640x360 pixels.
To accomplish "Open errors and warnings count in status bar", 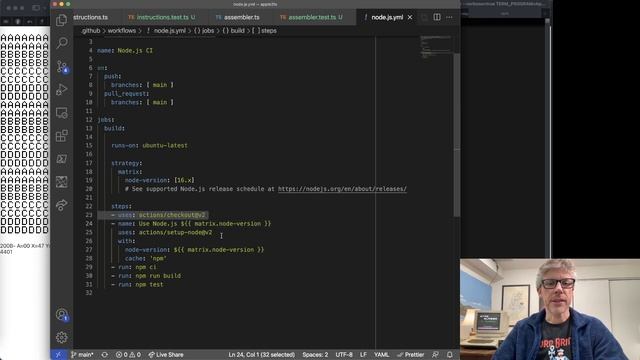I will click(x=128, y=355).
